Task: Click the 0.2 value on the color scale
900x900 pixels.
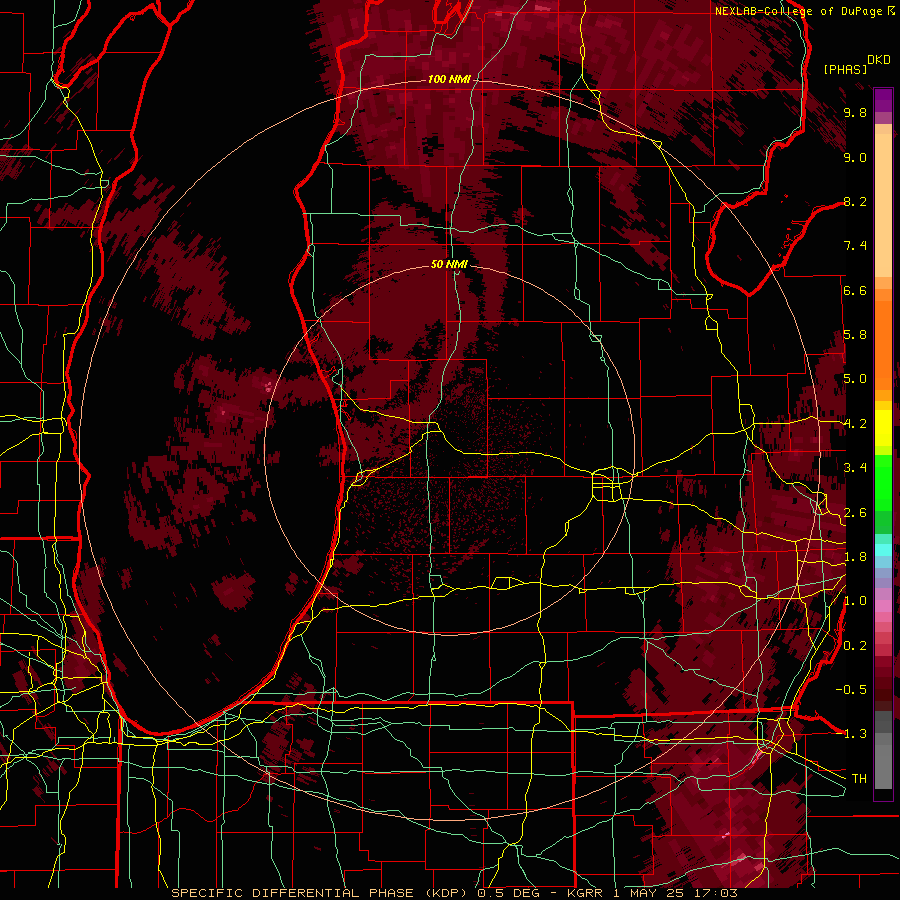Action: tap(855, 646)
